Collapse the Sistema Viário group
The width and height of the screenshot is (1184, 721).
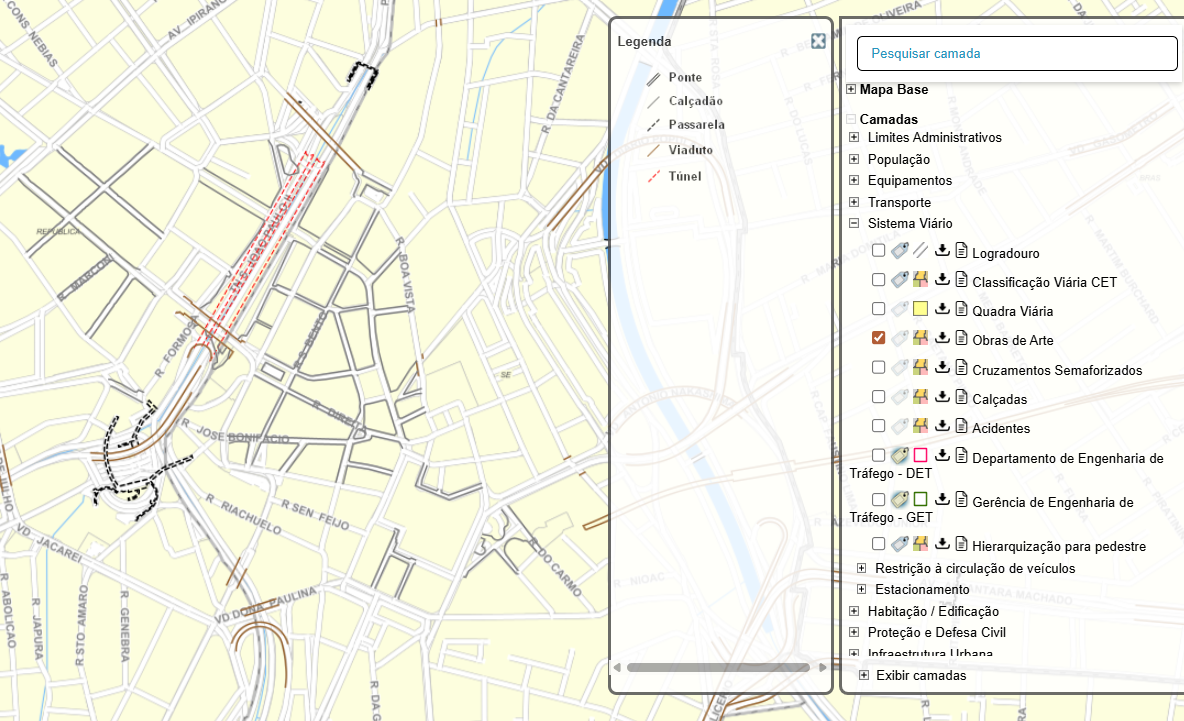[x=854, y=224]
